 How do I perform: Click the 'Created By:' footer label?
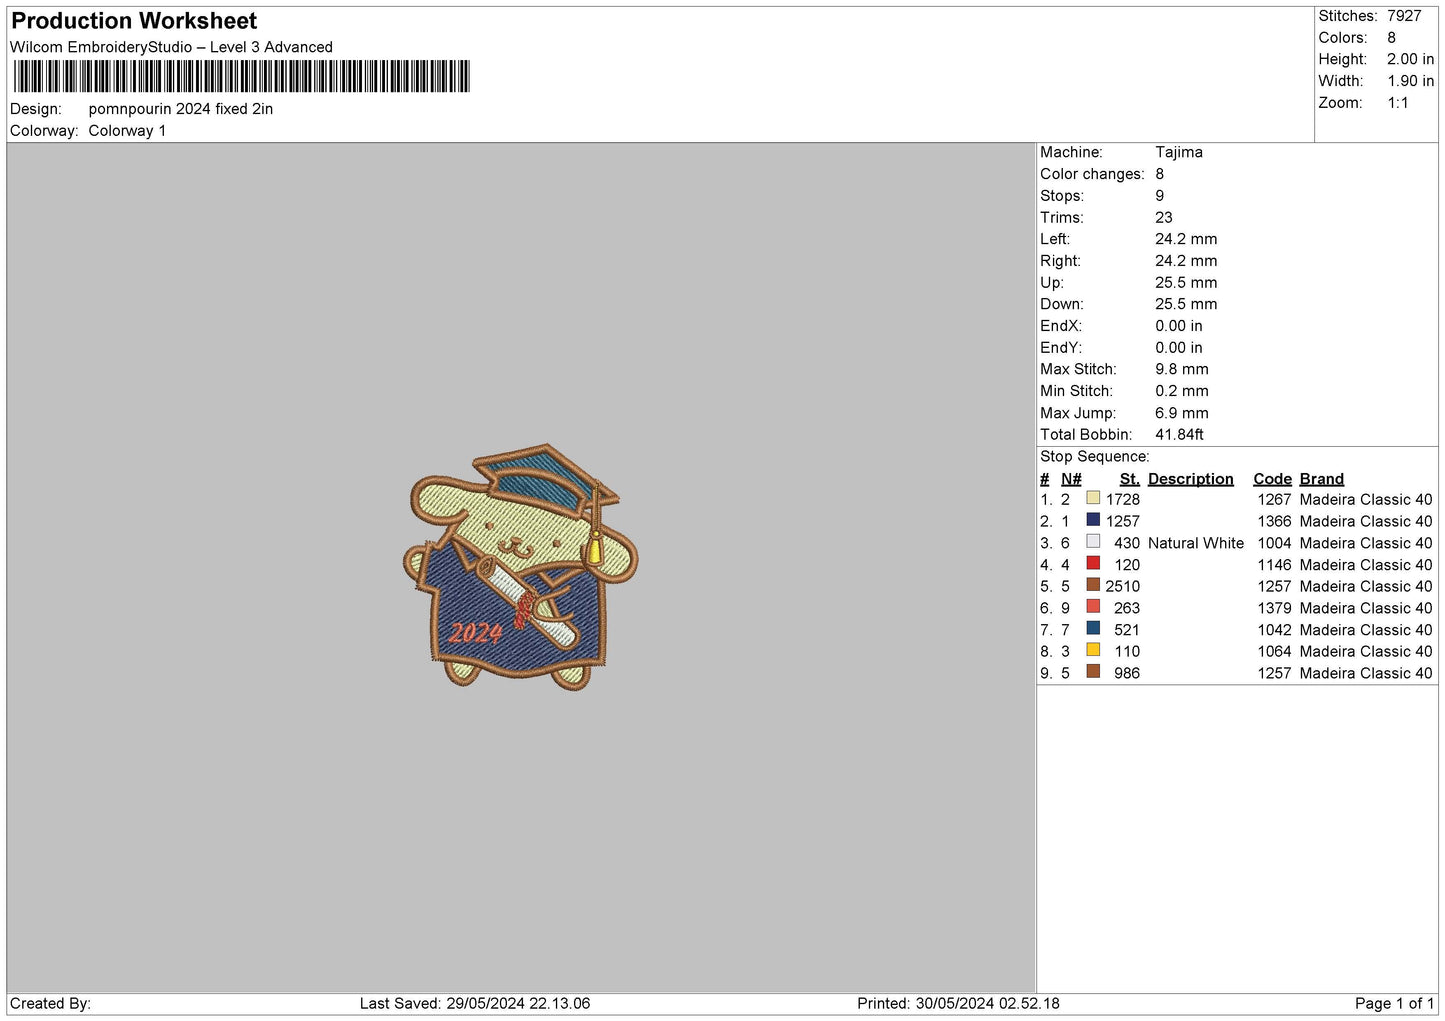click(x=50, y=1003)
